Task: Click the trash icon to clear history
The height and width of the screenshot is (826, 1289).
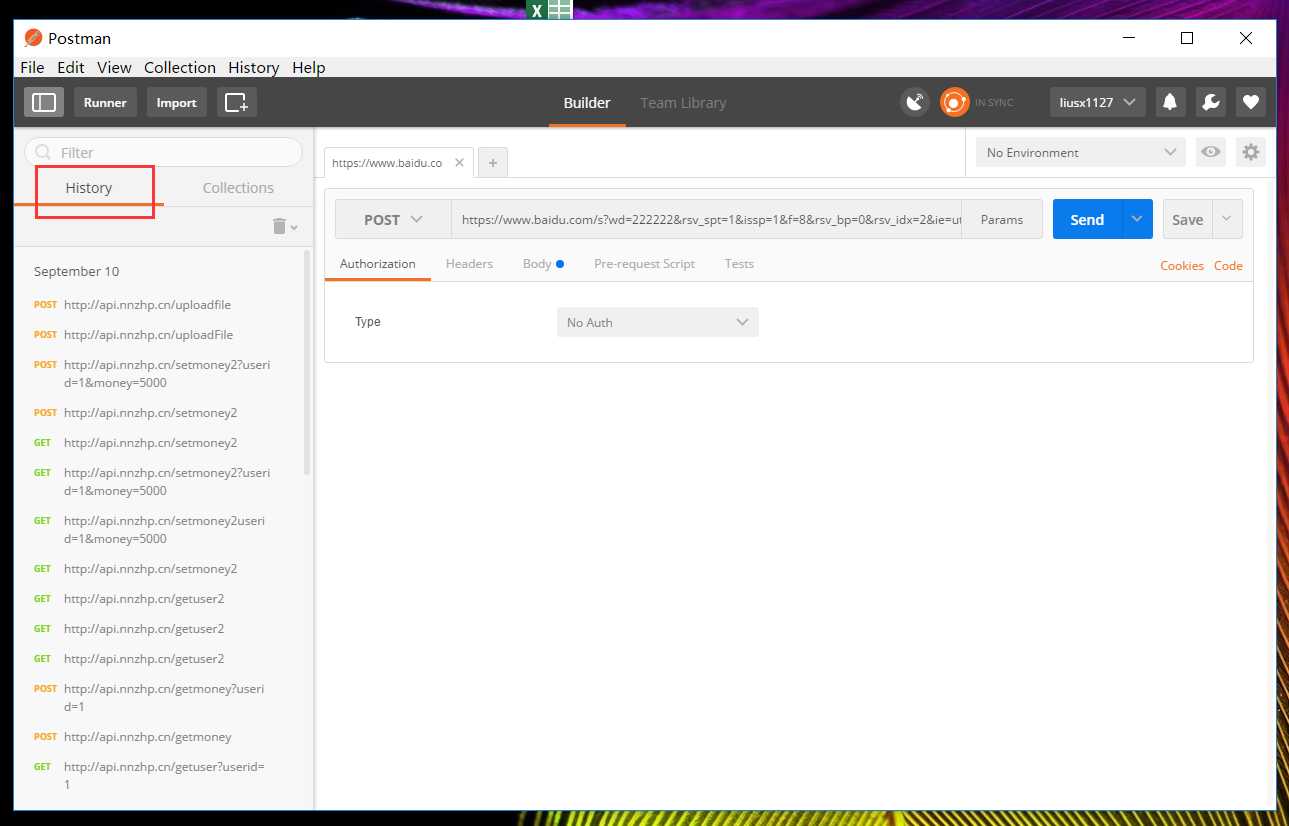Action: point(279,226)
